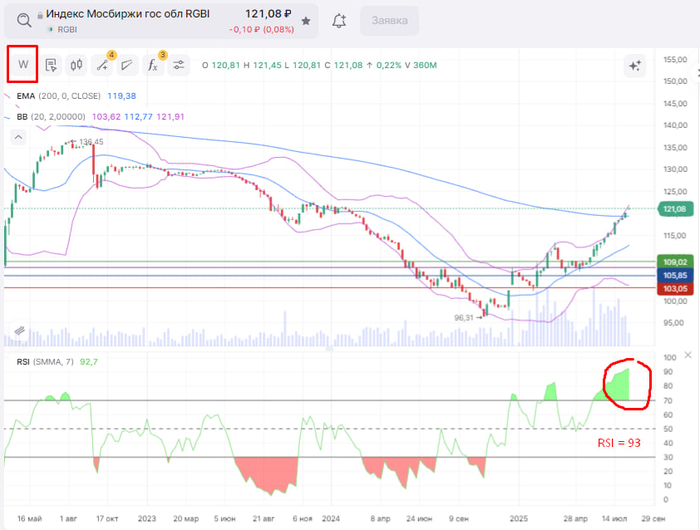Change the candlestick chart type
Image resolution: width=700 pixels, height=530 pixels.
click(76, 65)
